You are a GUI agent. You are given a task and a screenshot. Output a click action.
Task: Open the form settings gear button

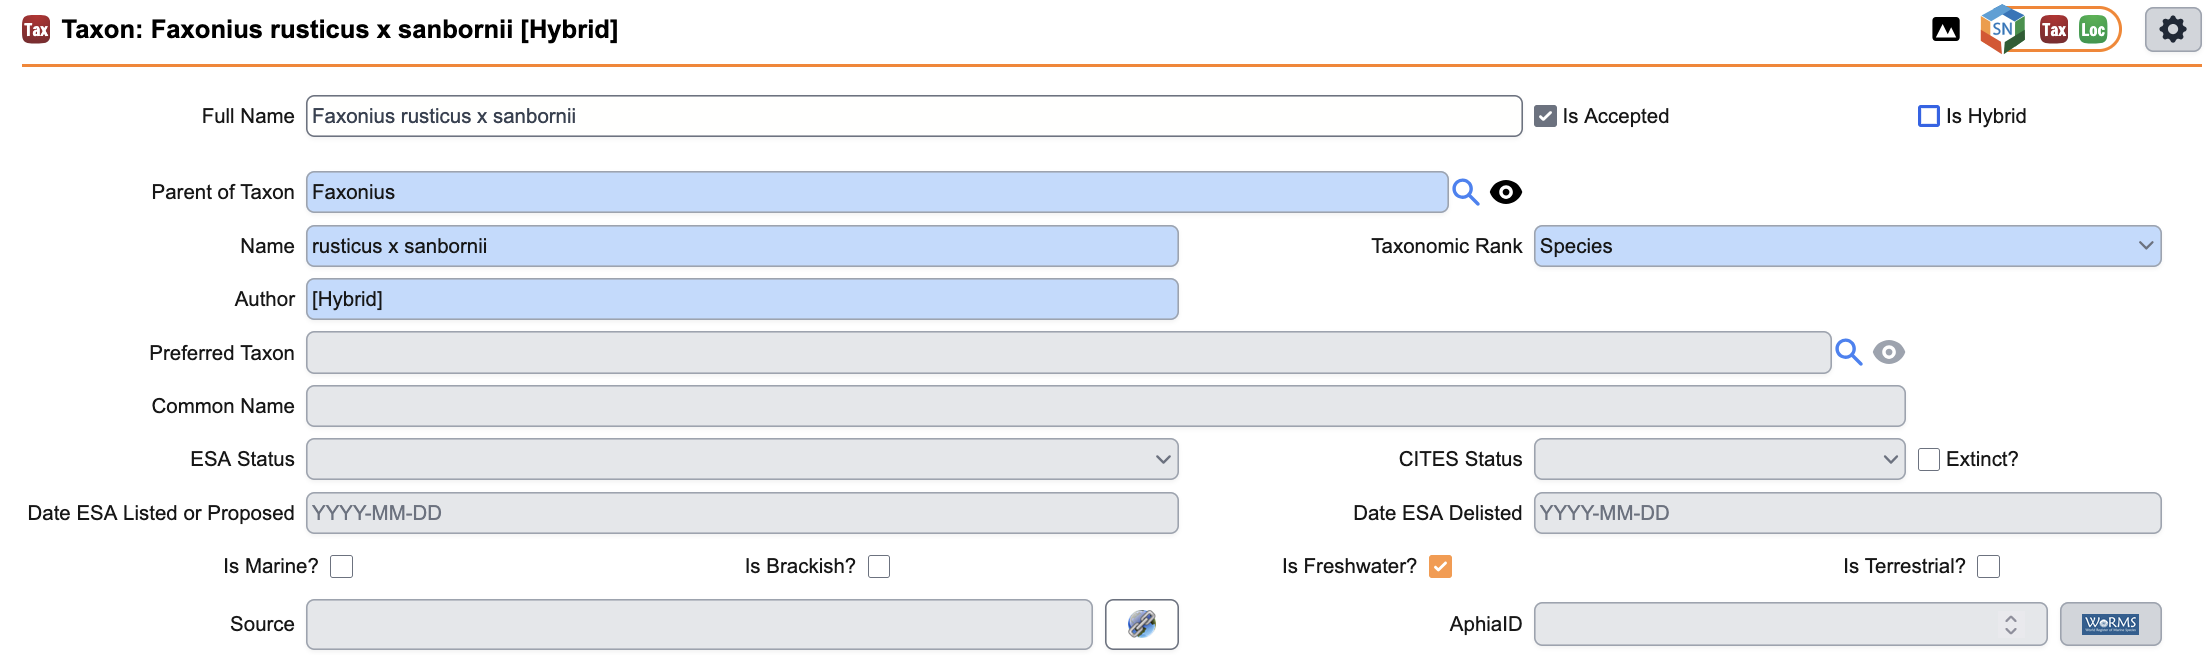(2172, 30)
